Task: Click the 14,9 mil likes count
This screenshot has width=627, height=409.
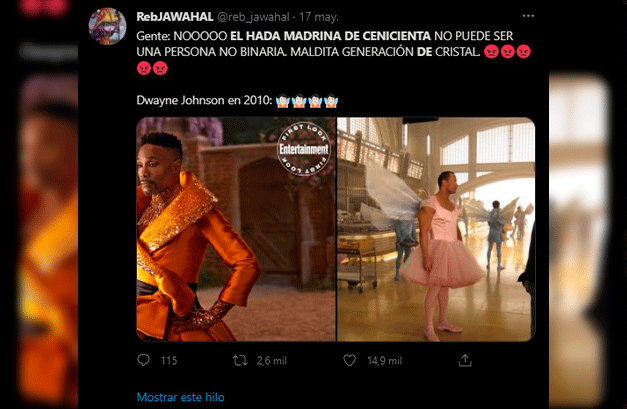Action: coord(385,361)
